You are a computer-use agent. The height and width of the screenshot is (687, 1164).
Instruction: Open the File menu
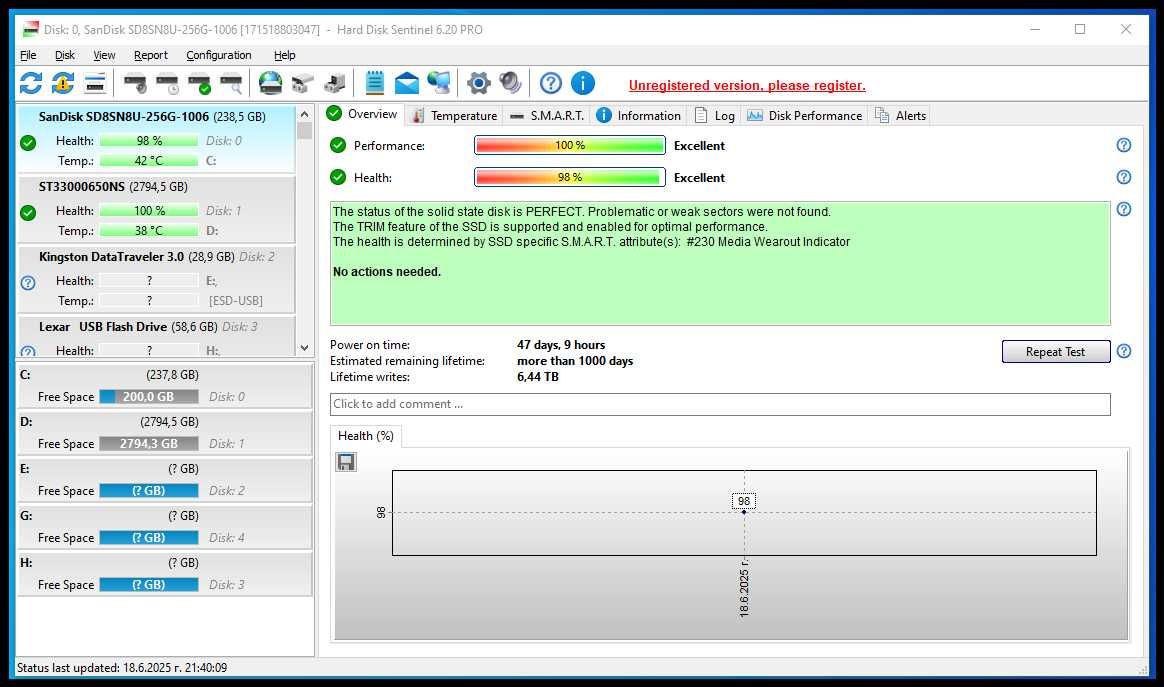(28, 55)
